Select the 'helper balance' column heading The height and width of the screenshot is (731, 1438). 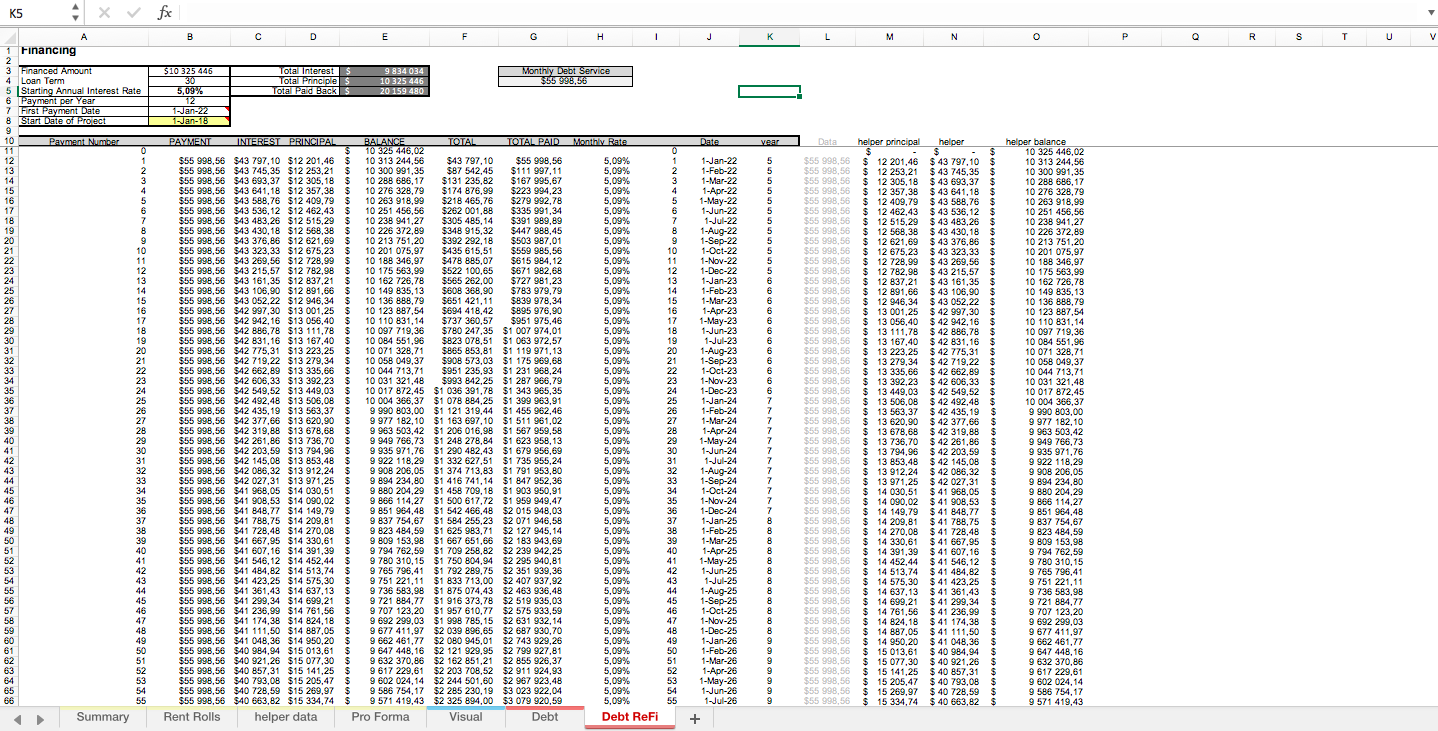1036,142
